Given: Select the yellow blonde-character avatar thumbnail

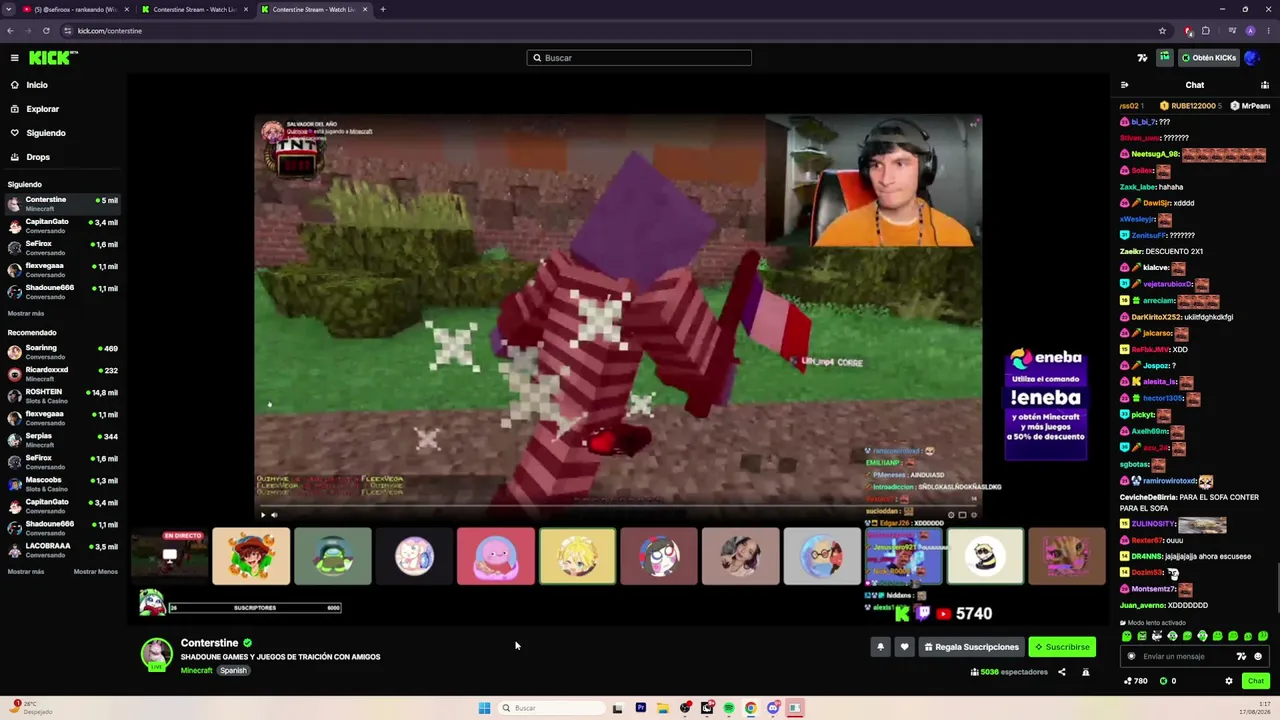Looking at the screenshot, I should coord(578,556).
